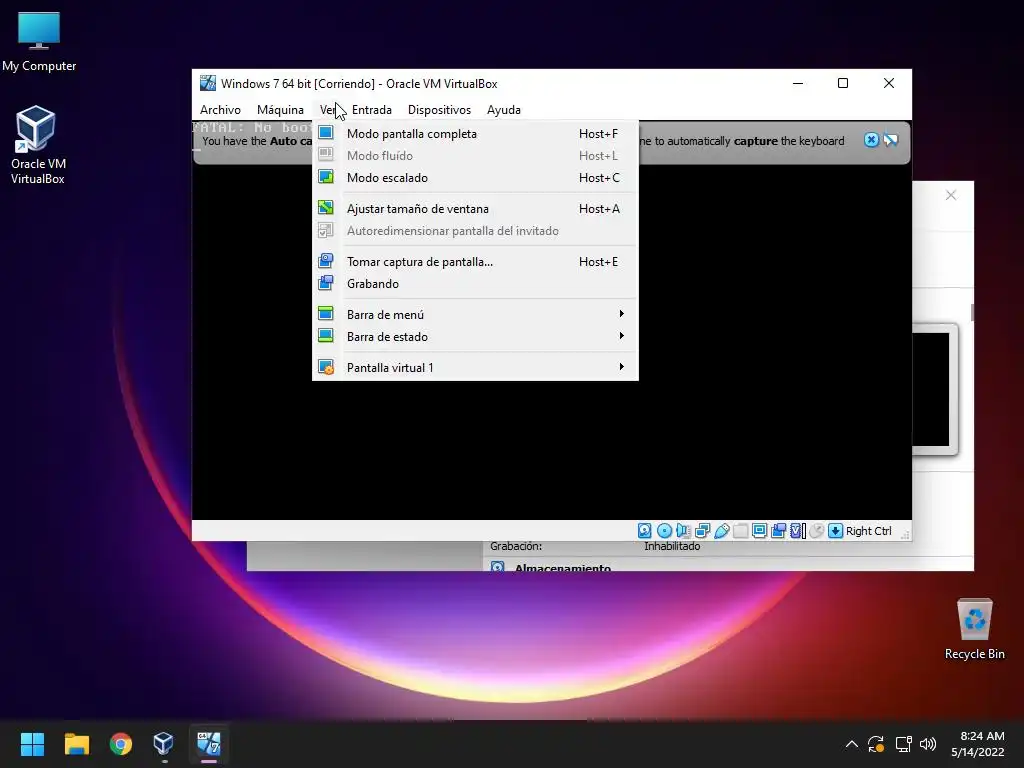Open the Windows Start menu
1024x768 pixels.
[x=32, y=743]
